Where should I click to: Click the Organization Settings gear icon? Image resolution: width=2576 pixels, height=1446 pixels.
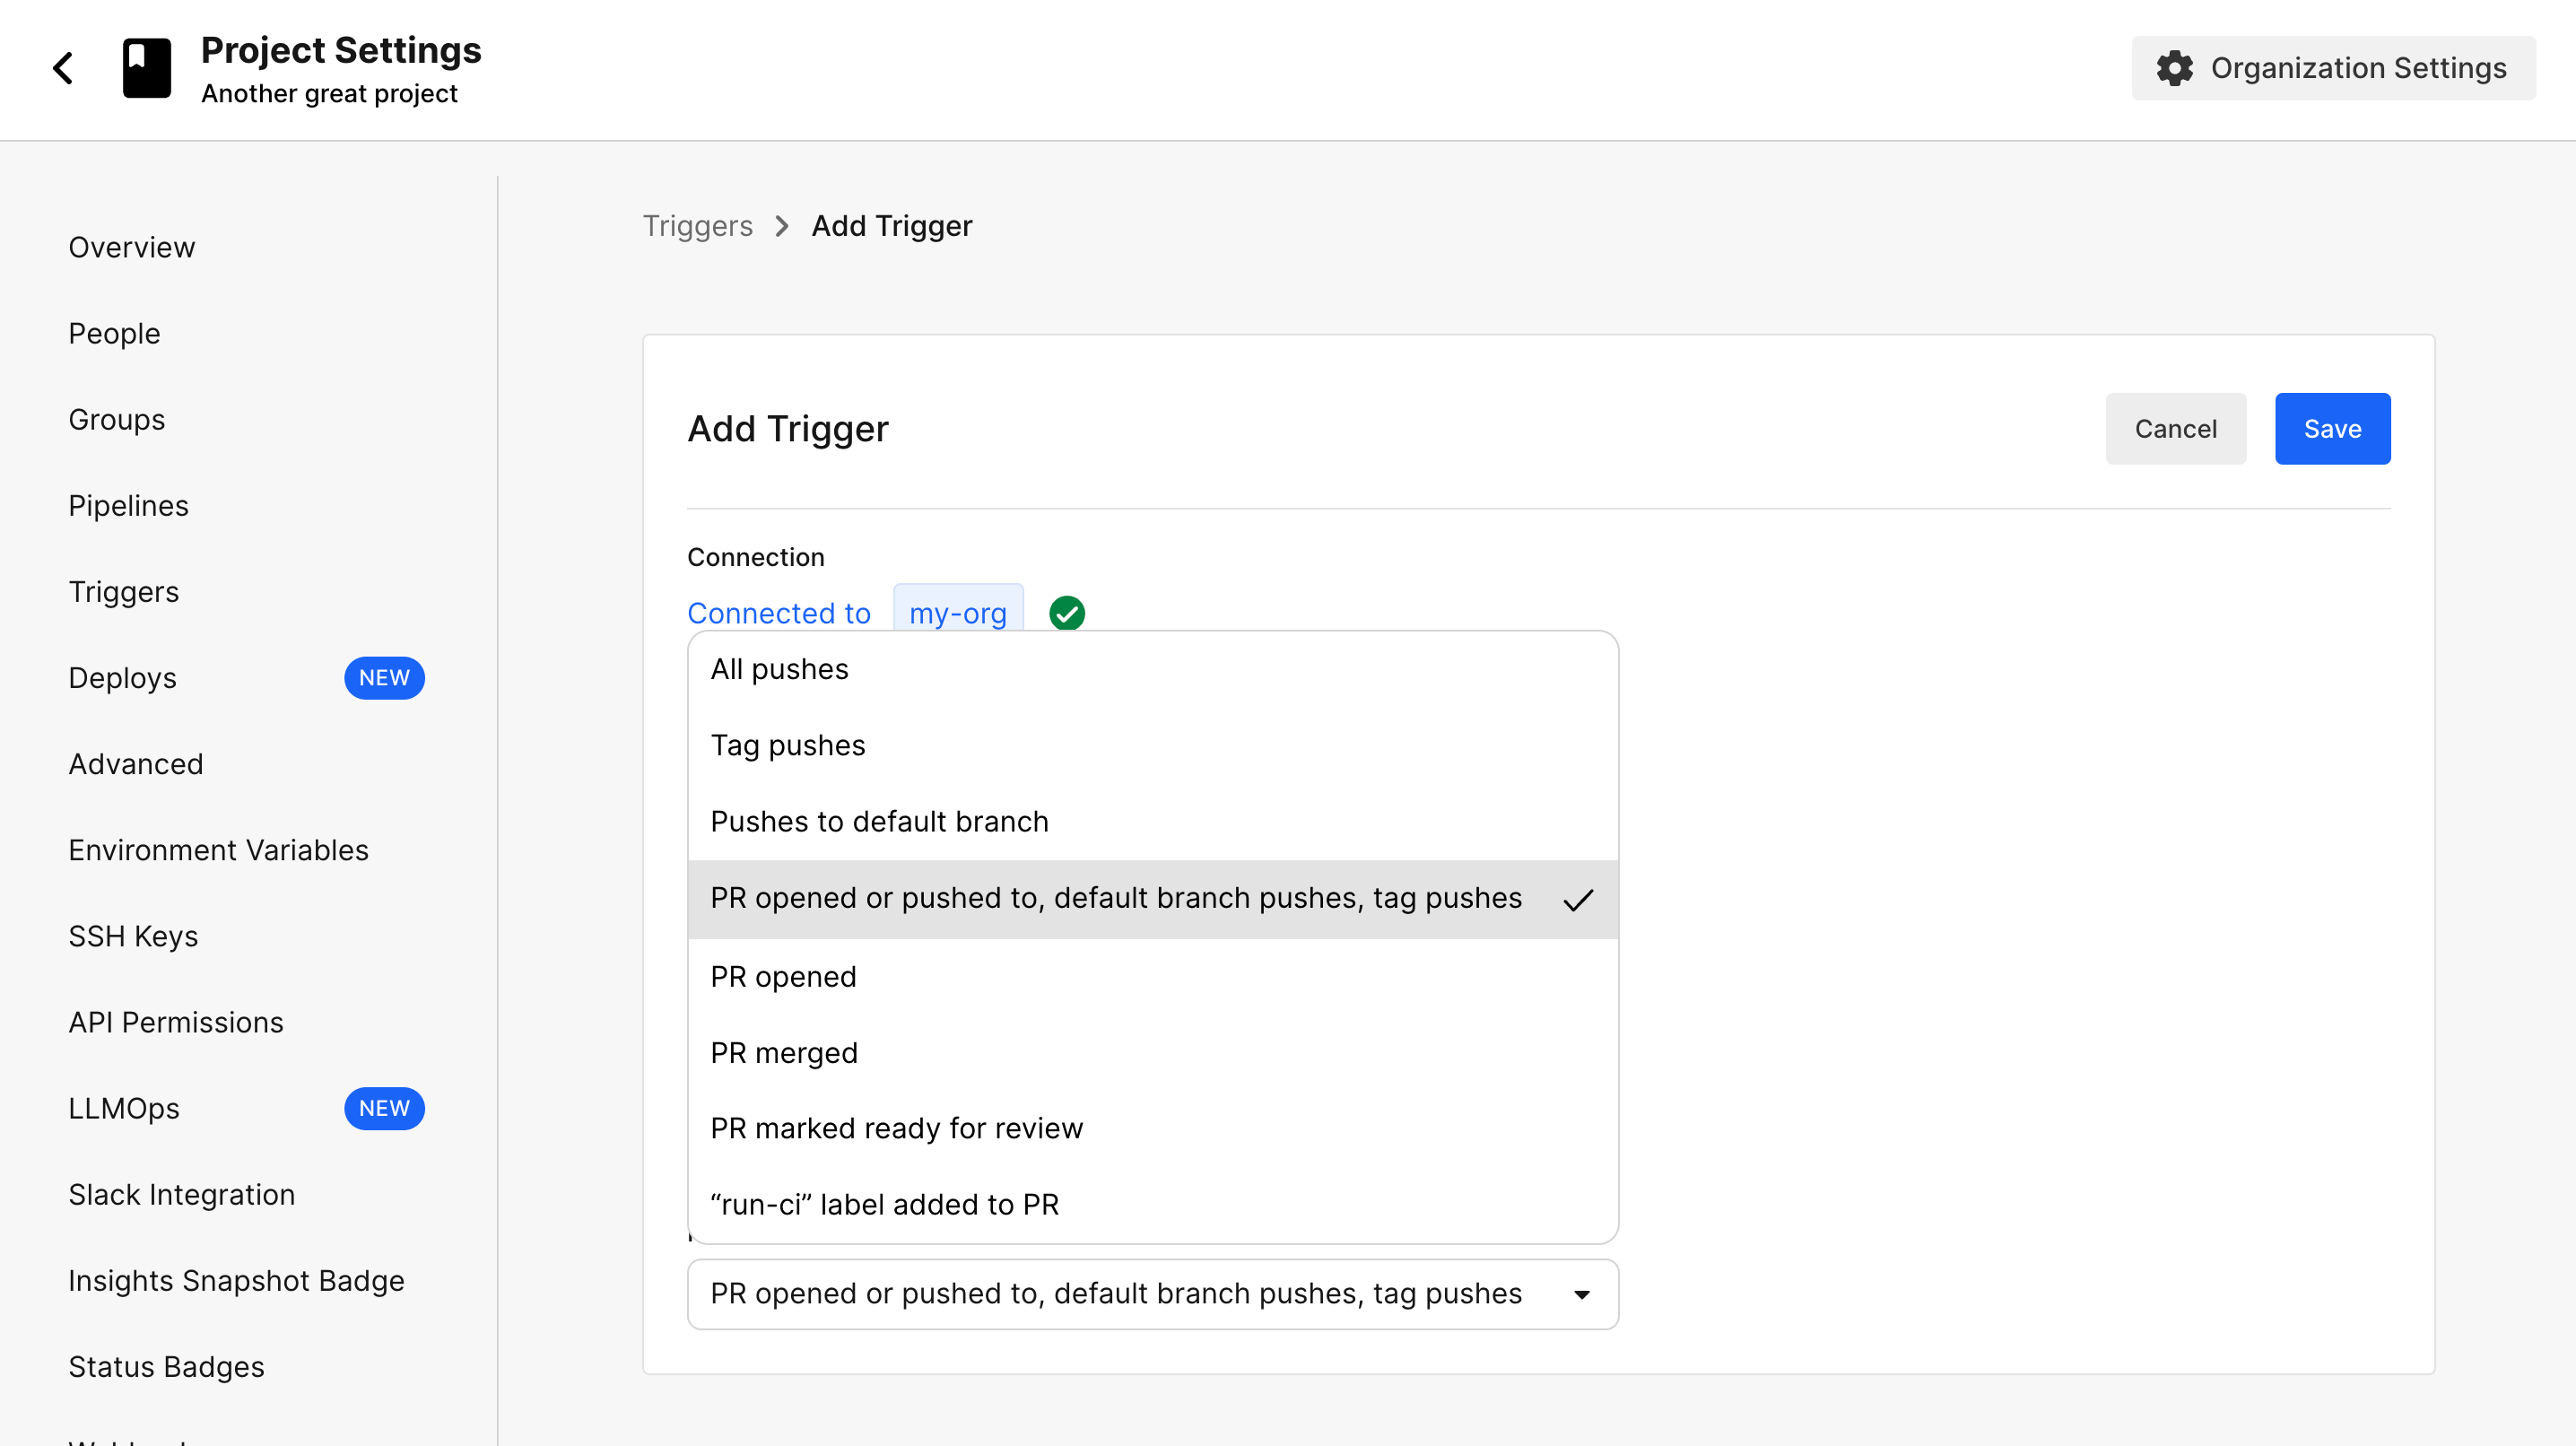pos(2174,68)
